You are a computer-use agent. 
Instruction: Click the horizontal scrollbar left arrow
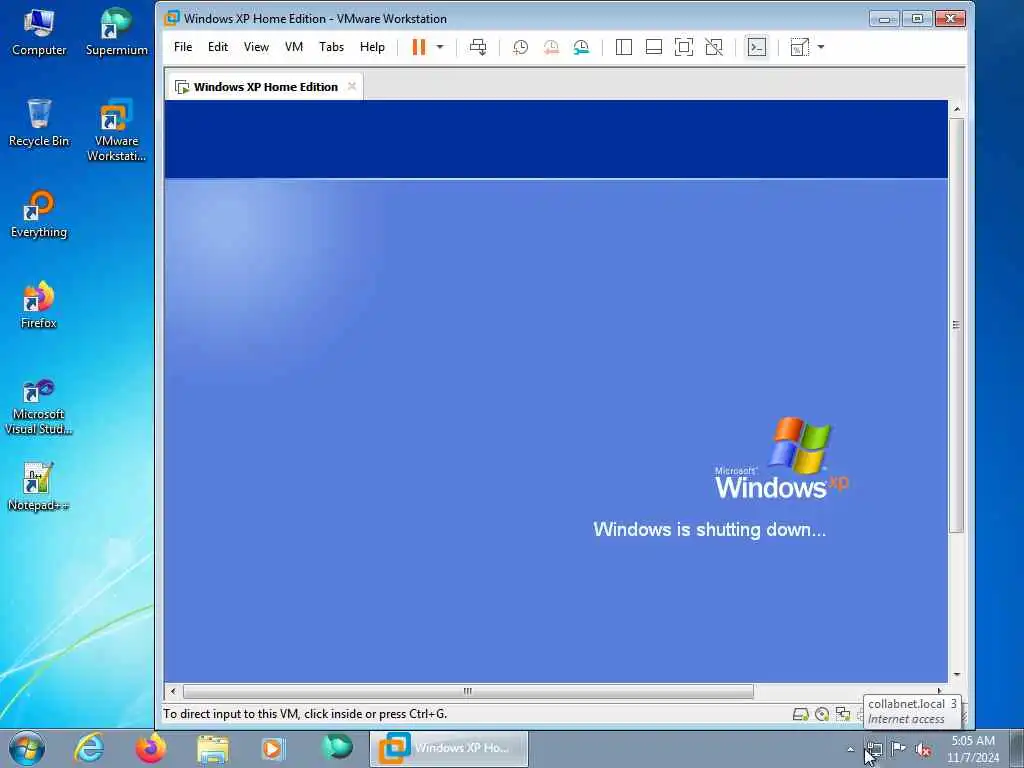pyautogui.click(x=173, y=691)
